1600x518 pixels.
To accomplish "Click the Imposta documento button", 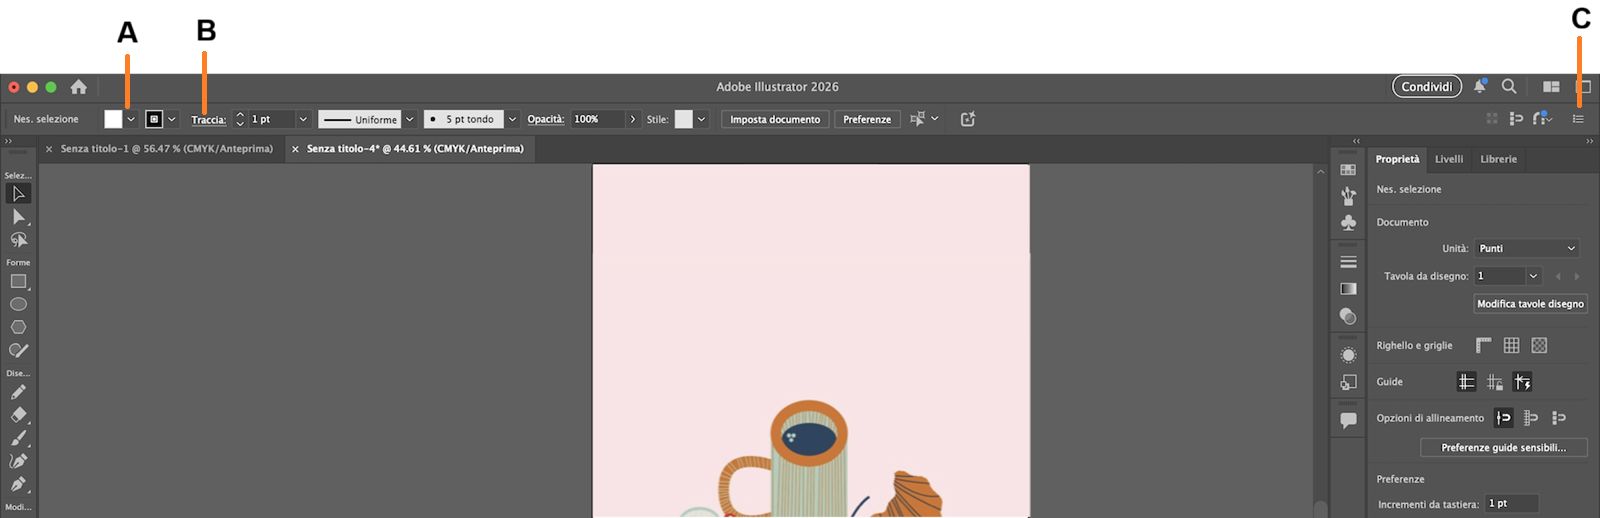I will 774,119.
